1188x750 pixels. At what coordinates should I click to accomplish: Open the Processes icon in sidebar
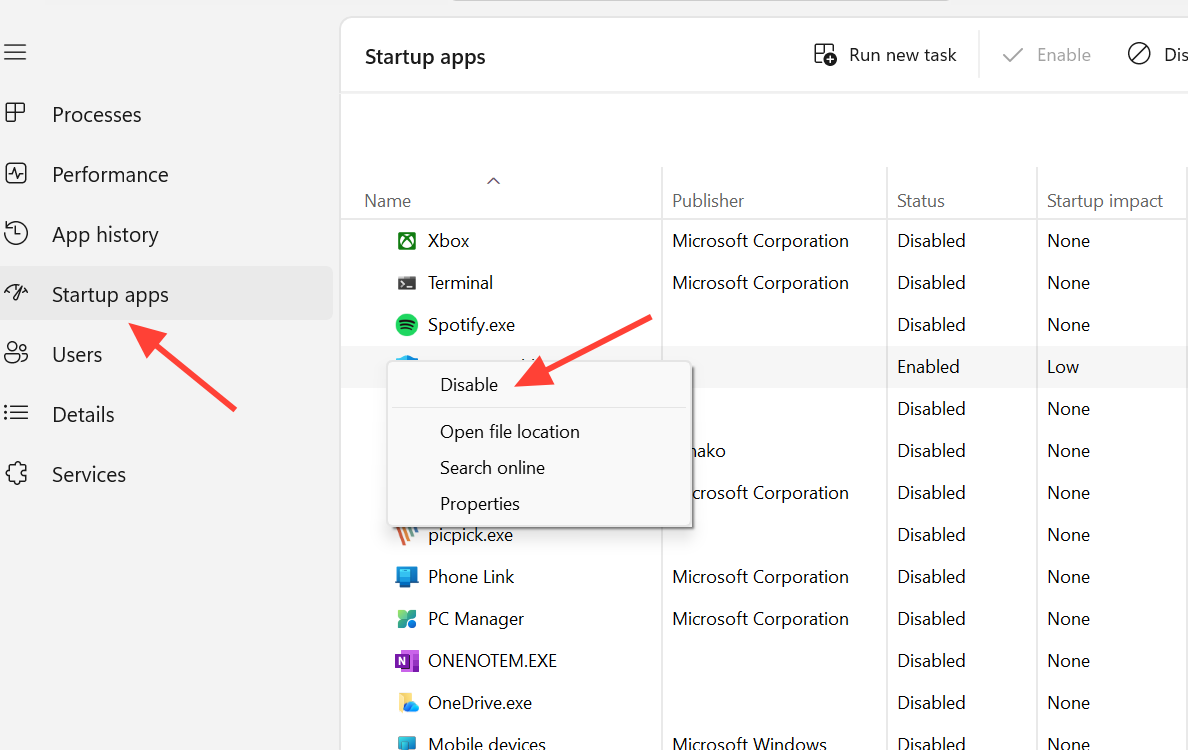15,113
